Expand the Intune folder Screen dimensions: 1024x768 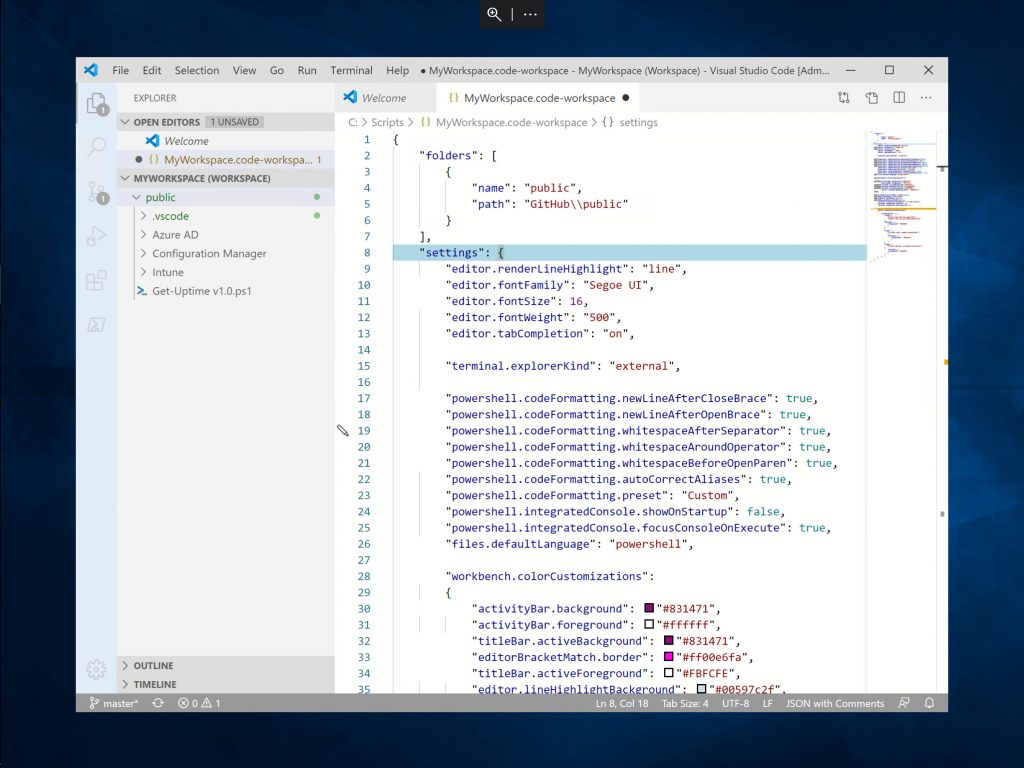tap(143, 272)
